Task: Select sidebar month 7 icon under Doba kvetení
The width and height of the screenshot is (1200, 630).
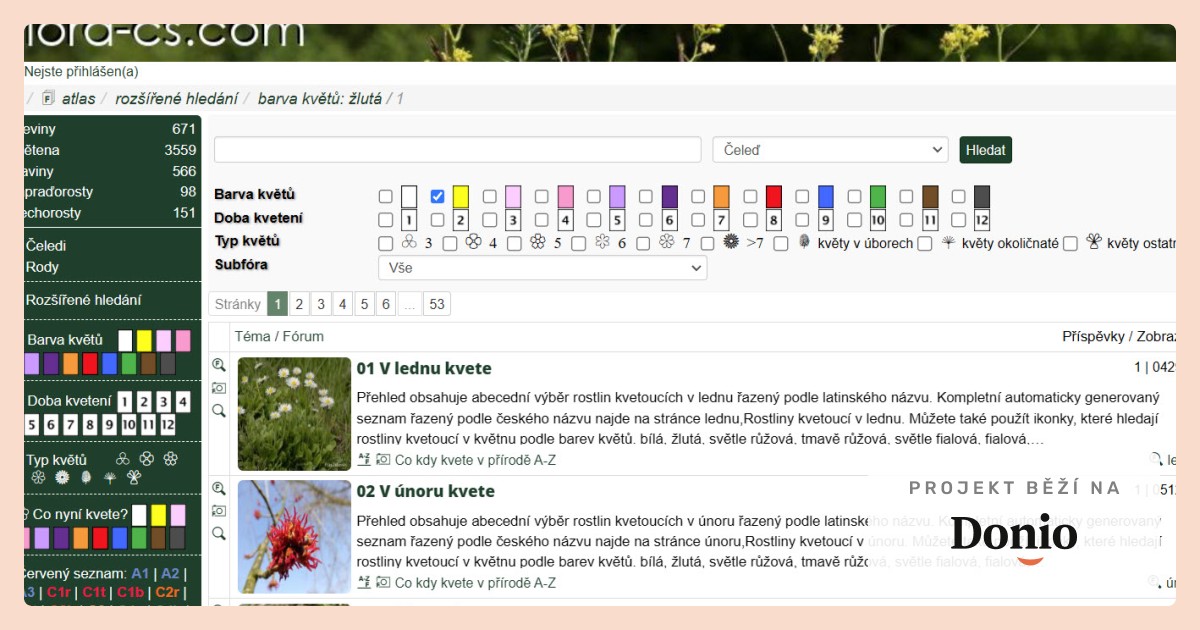Action: 71,425
